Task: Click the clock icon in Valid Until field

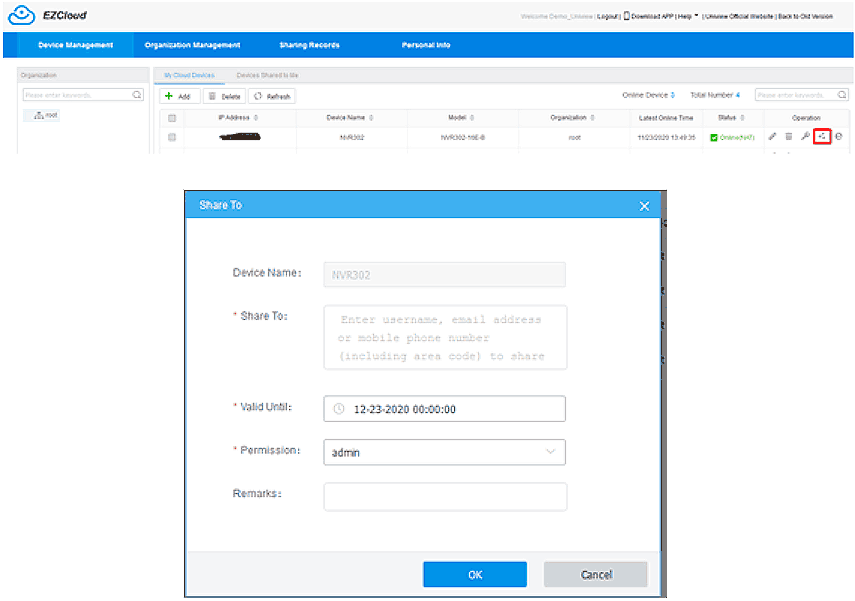Action: pos(339,409)
